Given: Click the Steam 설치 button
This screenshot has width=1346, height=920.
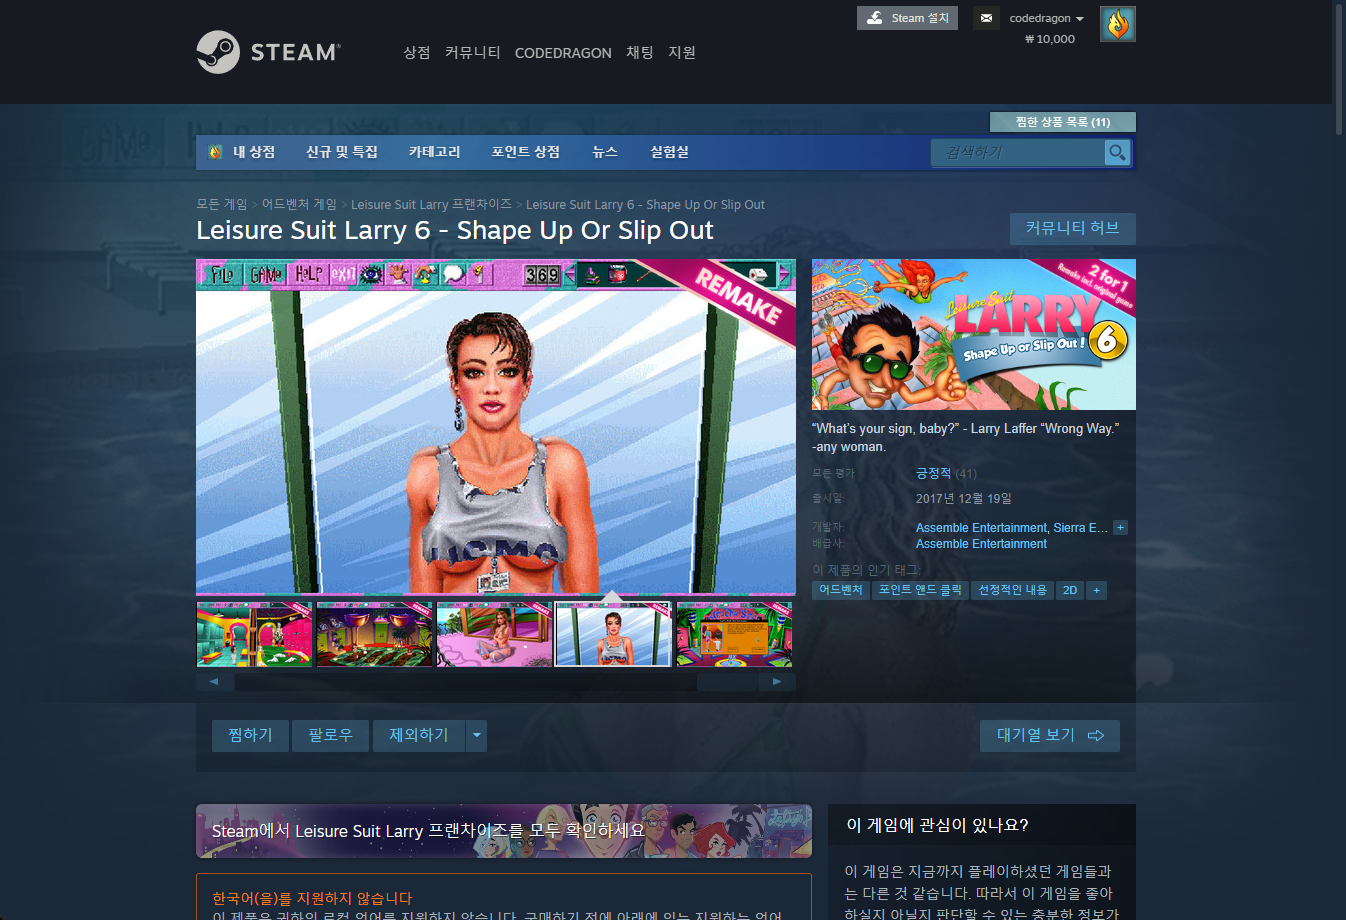Looking at the screenshot, I should [907, 18].
